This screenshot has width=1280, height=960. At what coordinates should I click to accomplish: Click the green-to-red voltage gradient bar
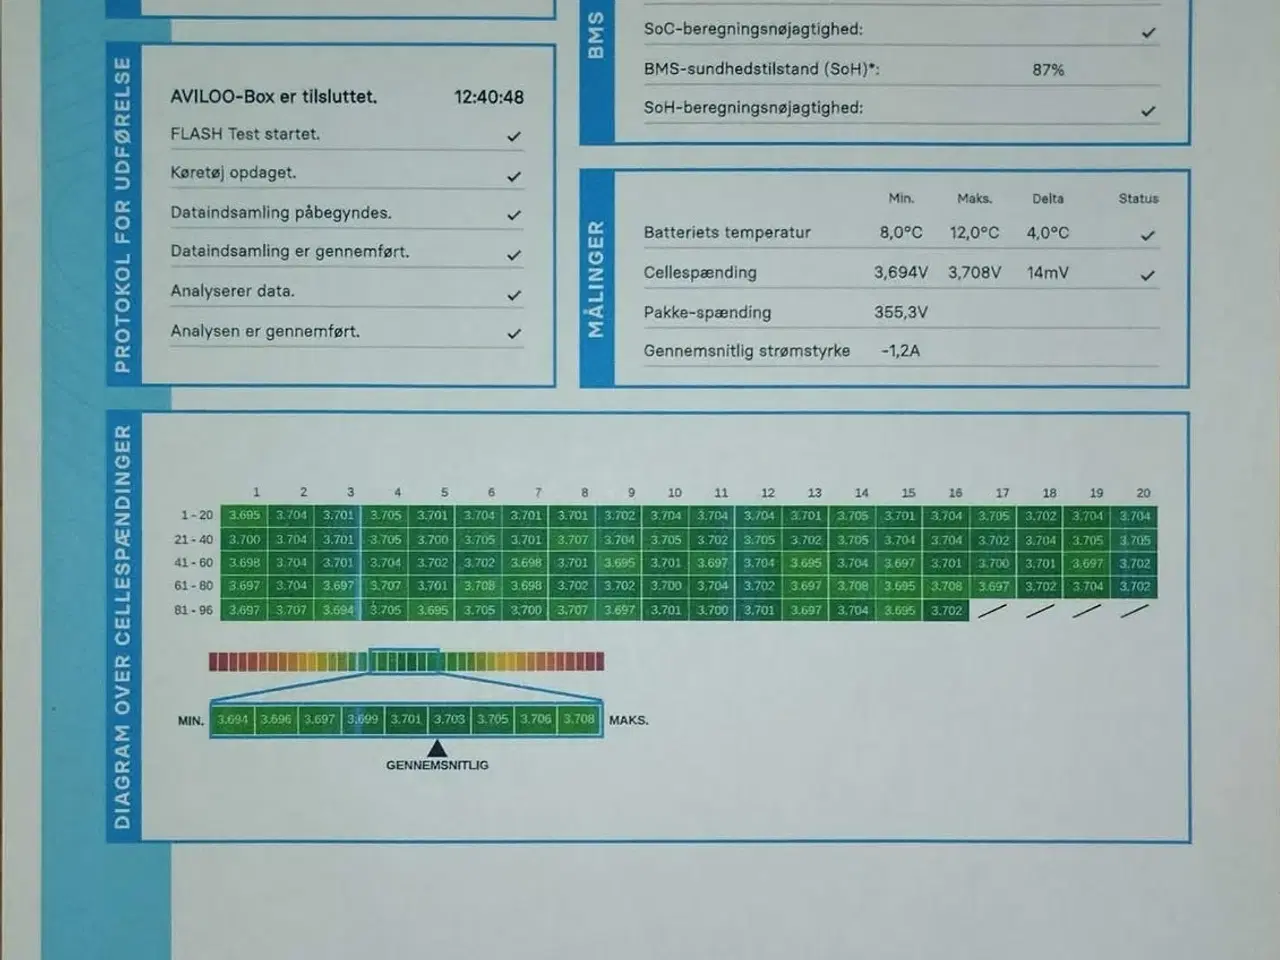405,660
